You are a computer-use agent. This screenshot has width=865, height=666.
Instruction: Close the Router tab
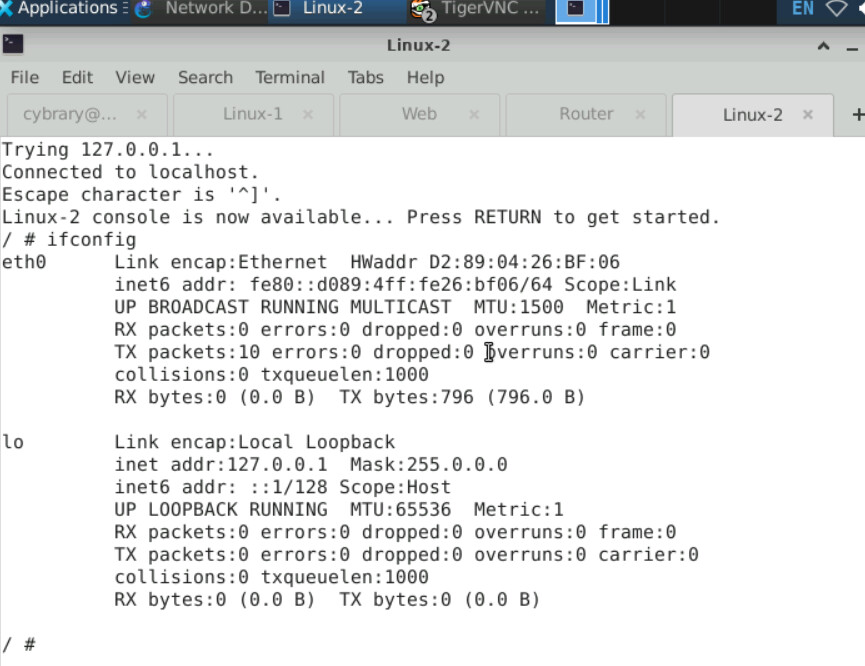point(641,114)
